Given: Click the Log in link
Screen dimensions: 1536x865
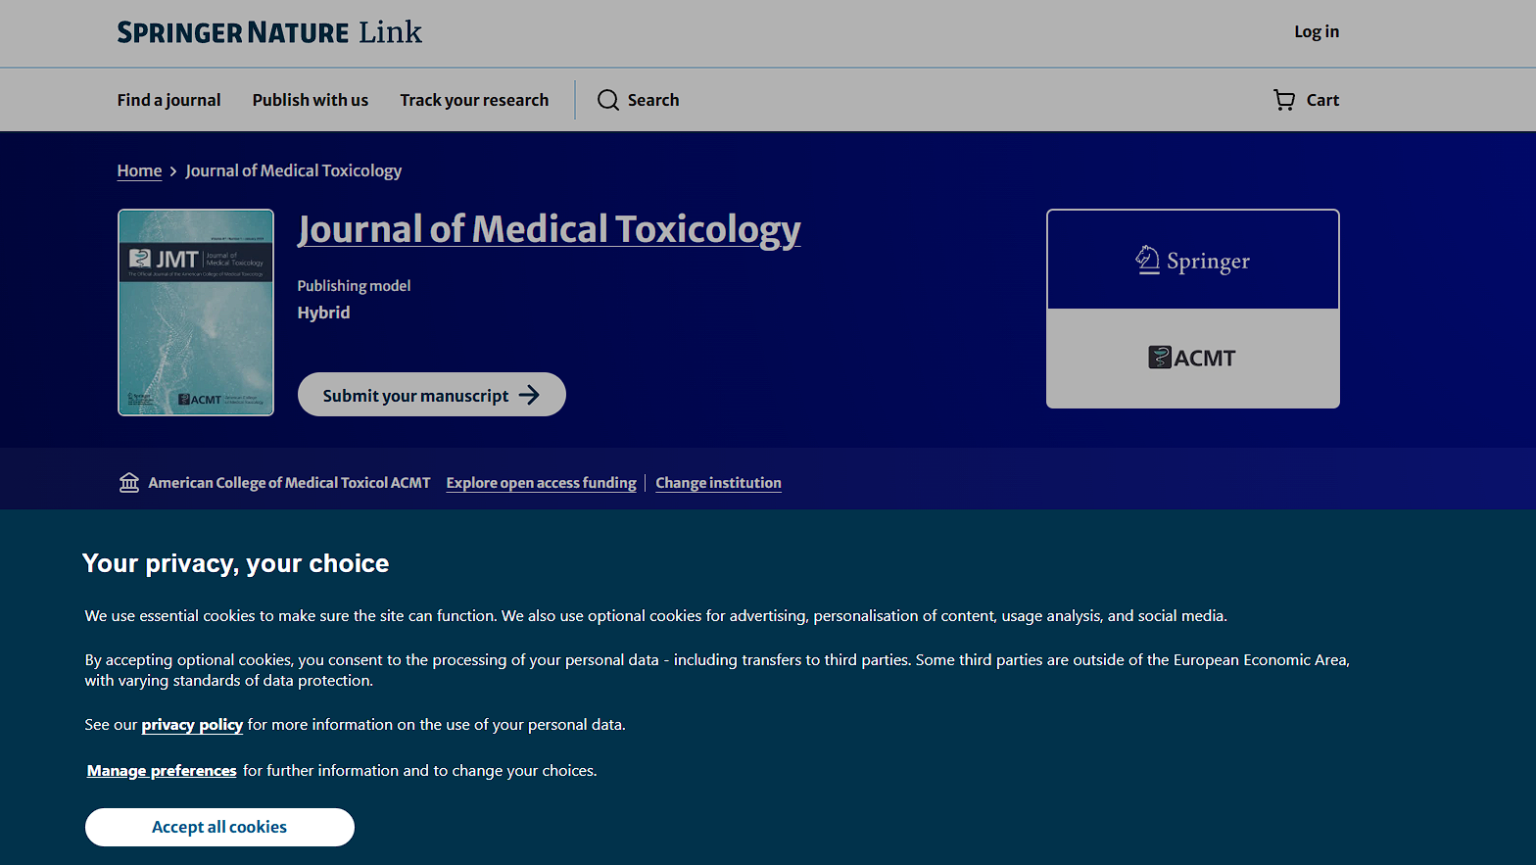Looking at the screenshot, I should click(1315, 31).
